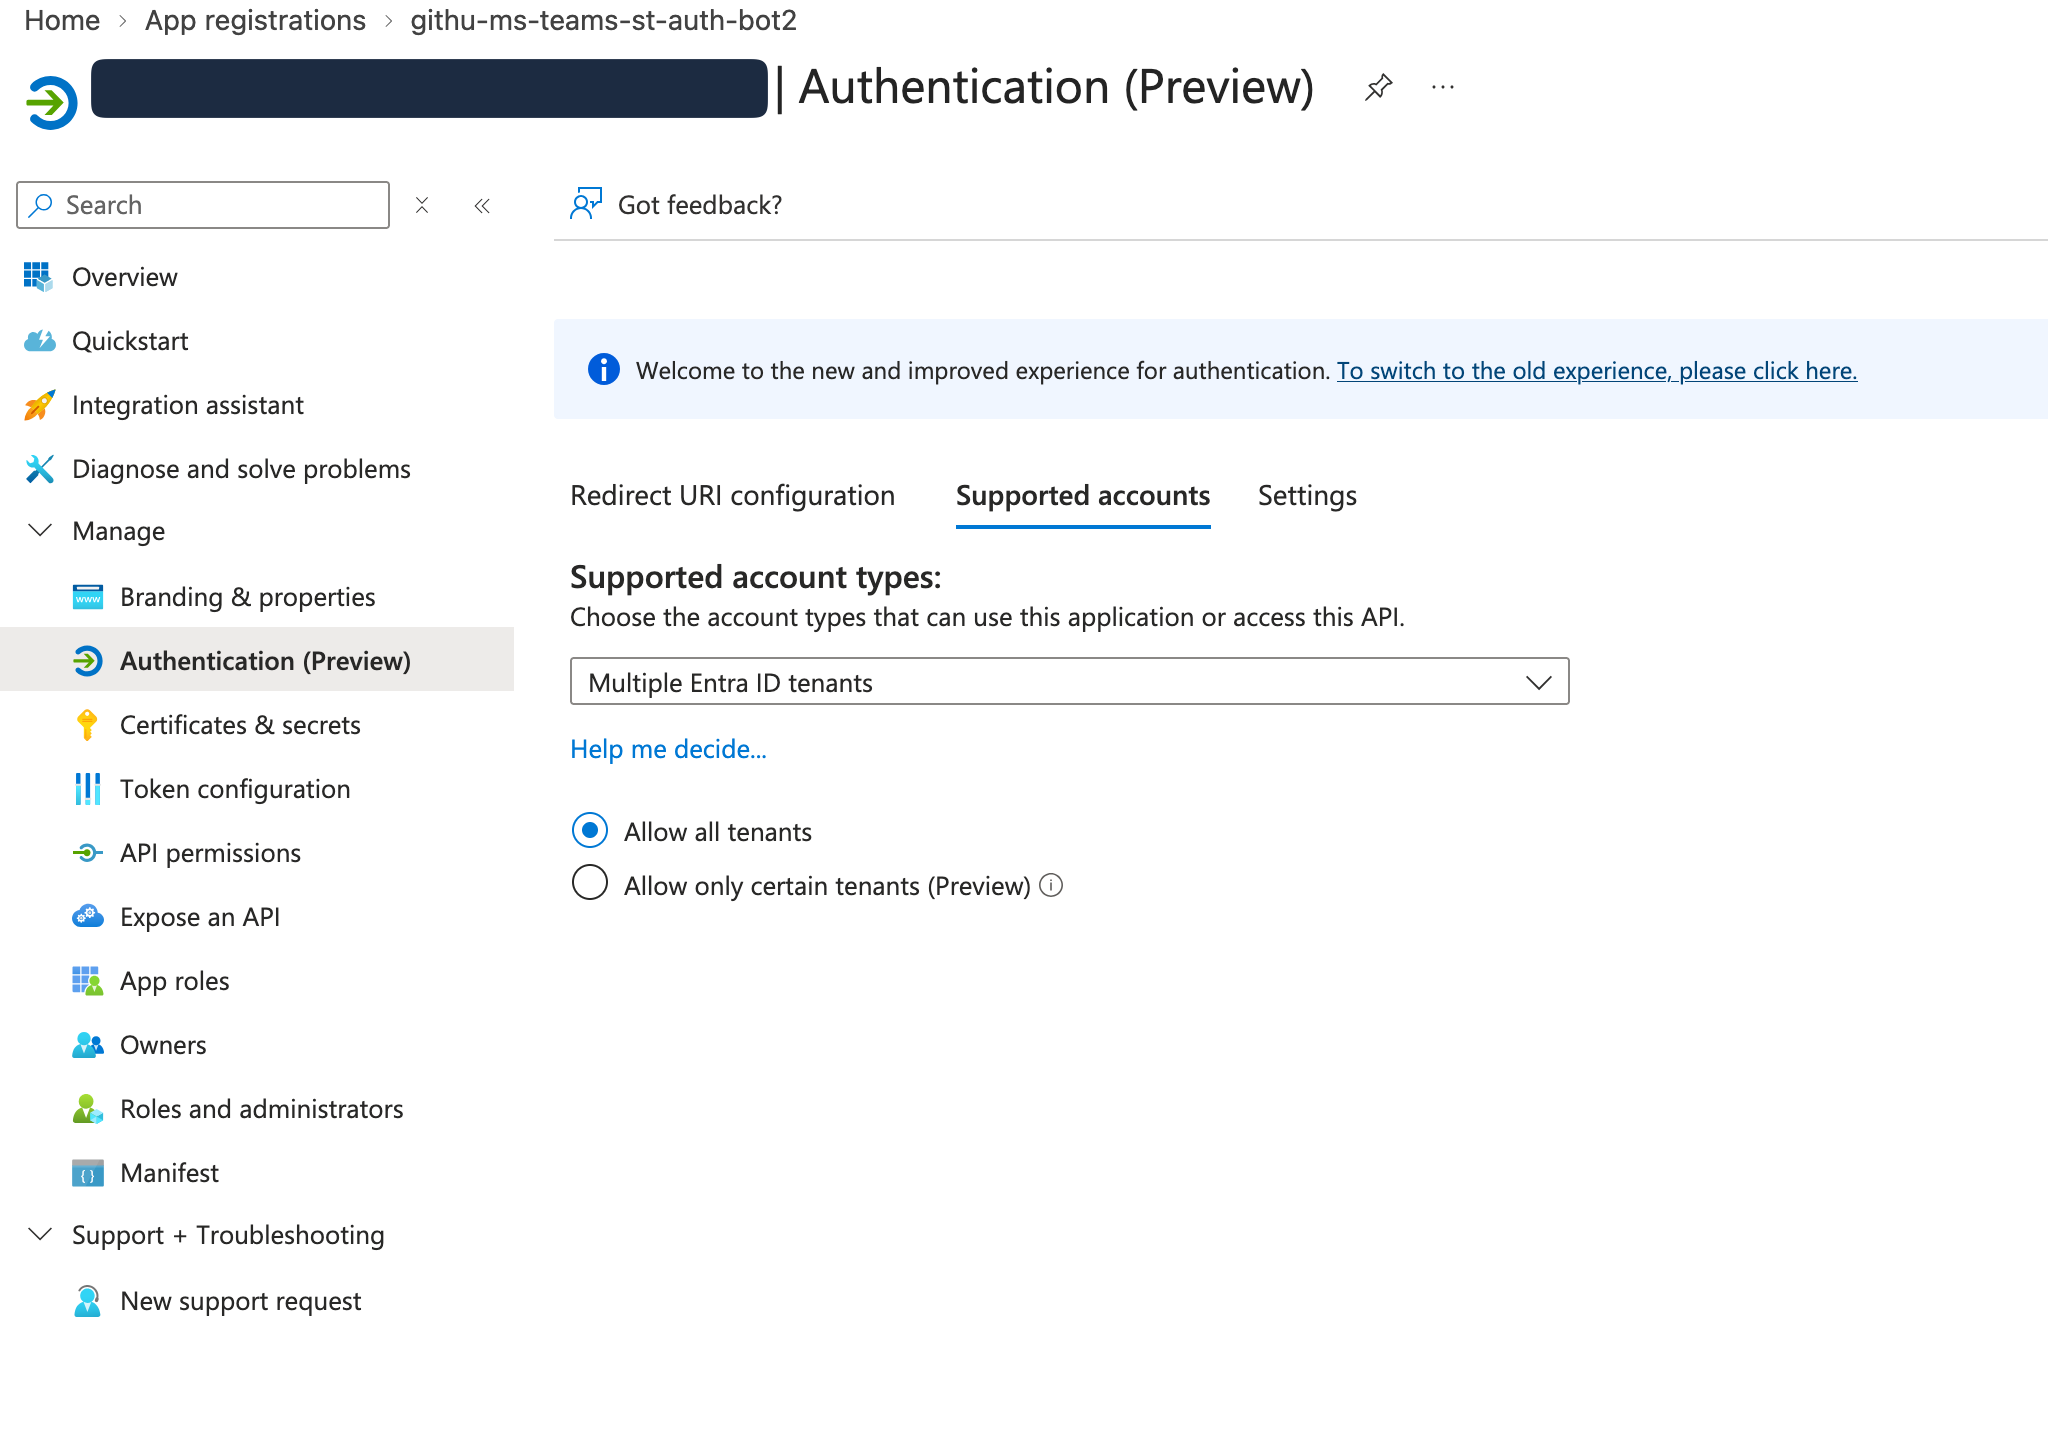Click the magnifier icon in the search box
Viewport: 2048px width, 1450px height.
tap(40, 205)
